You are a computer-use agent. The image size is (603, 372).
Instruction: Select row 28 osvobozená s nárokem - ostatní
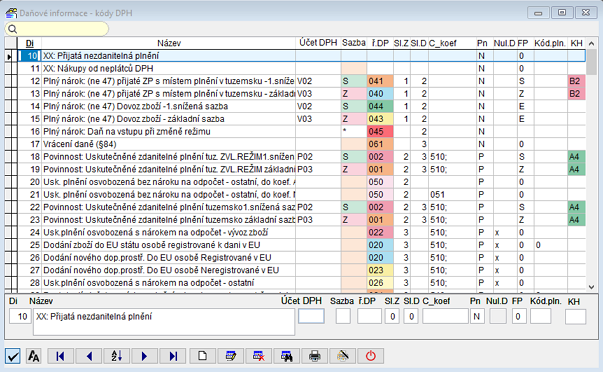tap(302, 283)
